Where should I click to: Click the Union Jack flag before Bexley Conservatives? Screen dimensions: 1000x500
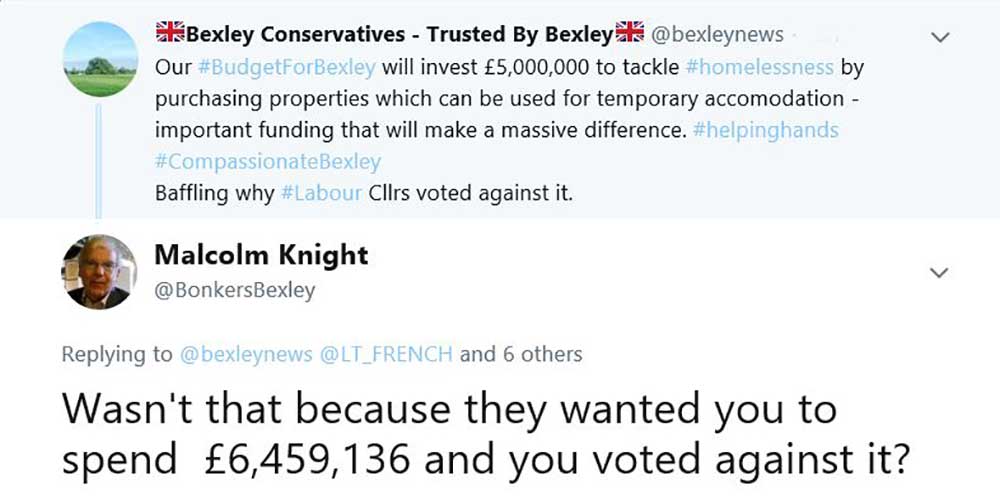tap(170, 34)
